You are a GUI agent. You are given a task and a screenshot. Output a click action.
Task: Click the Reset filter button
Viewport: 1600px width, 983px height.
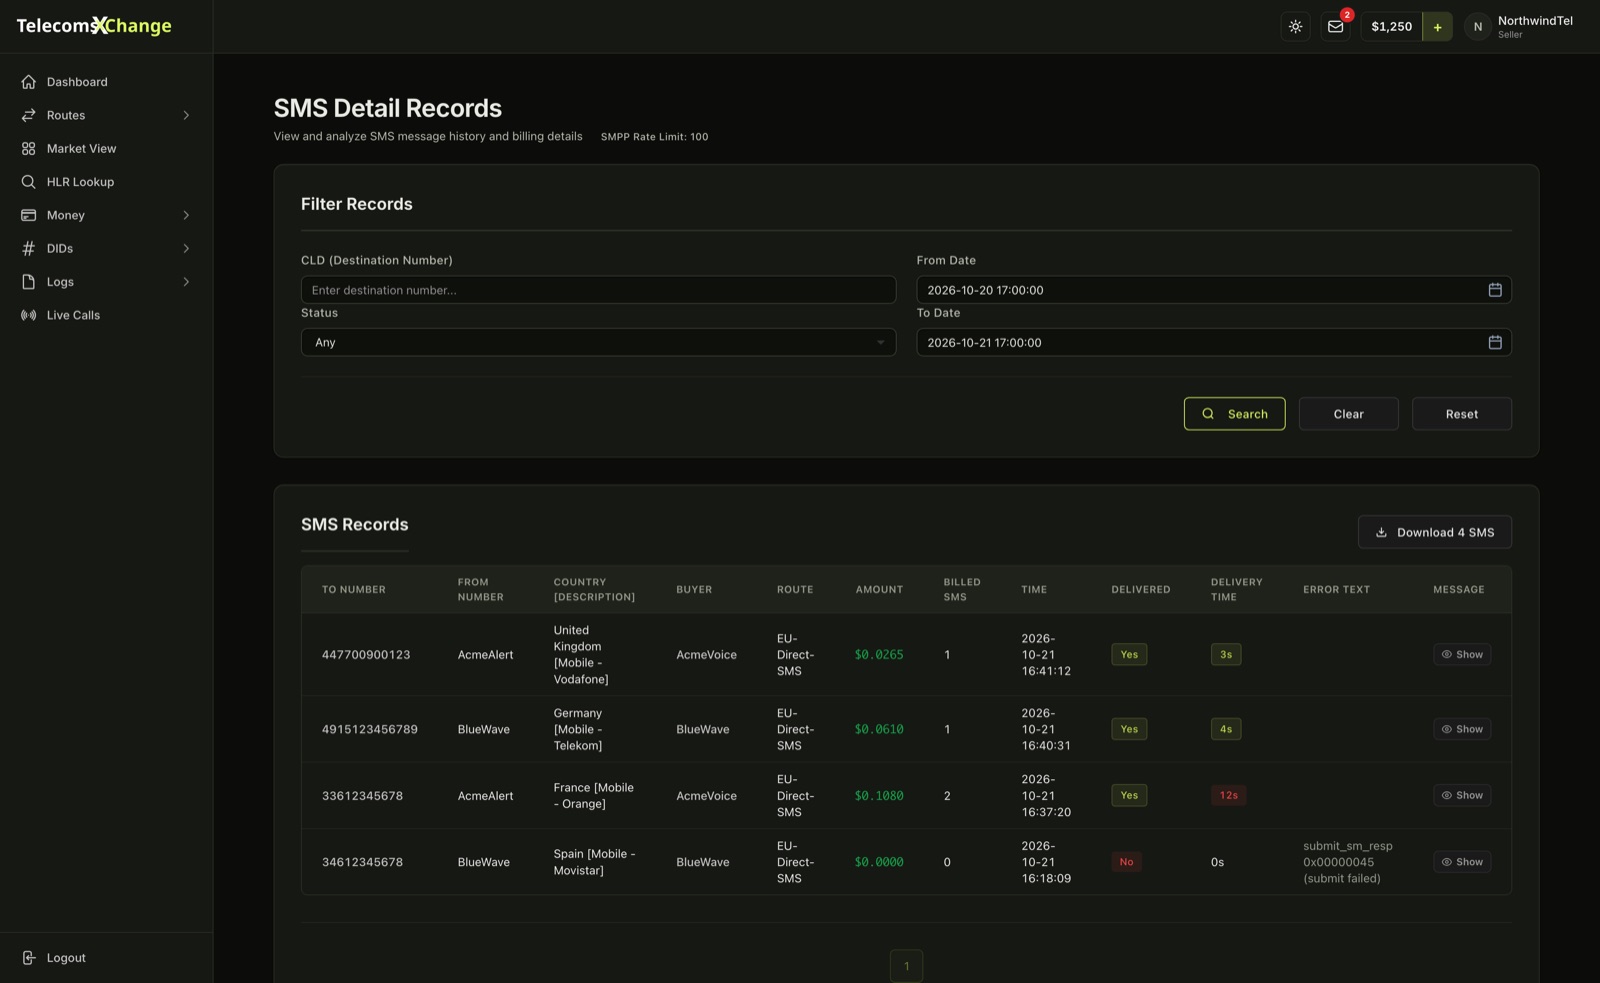pos(1461,414)
